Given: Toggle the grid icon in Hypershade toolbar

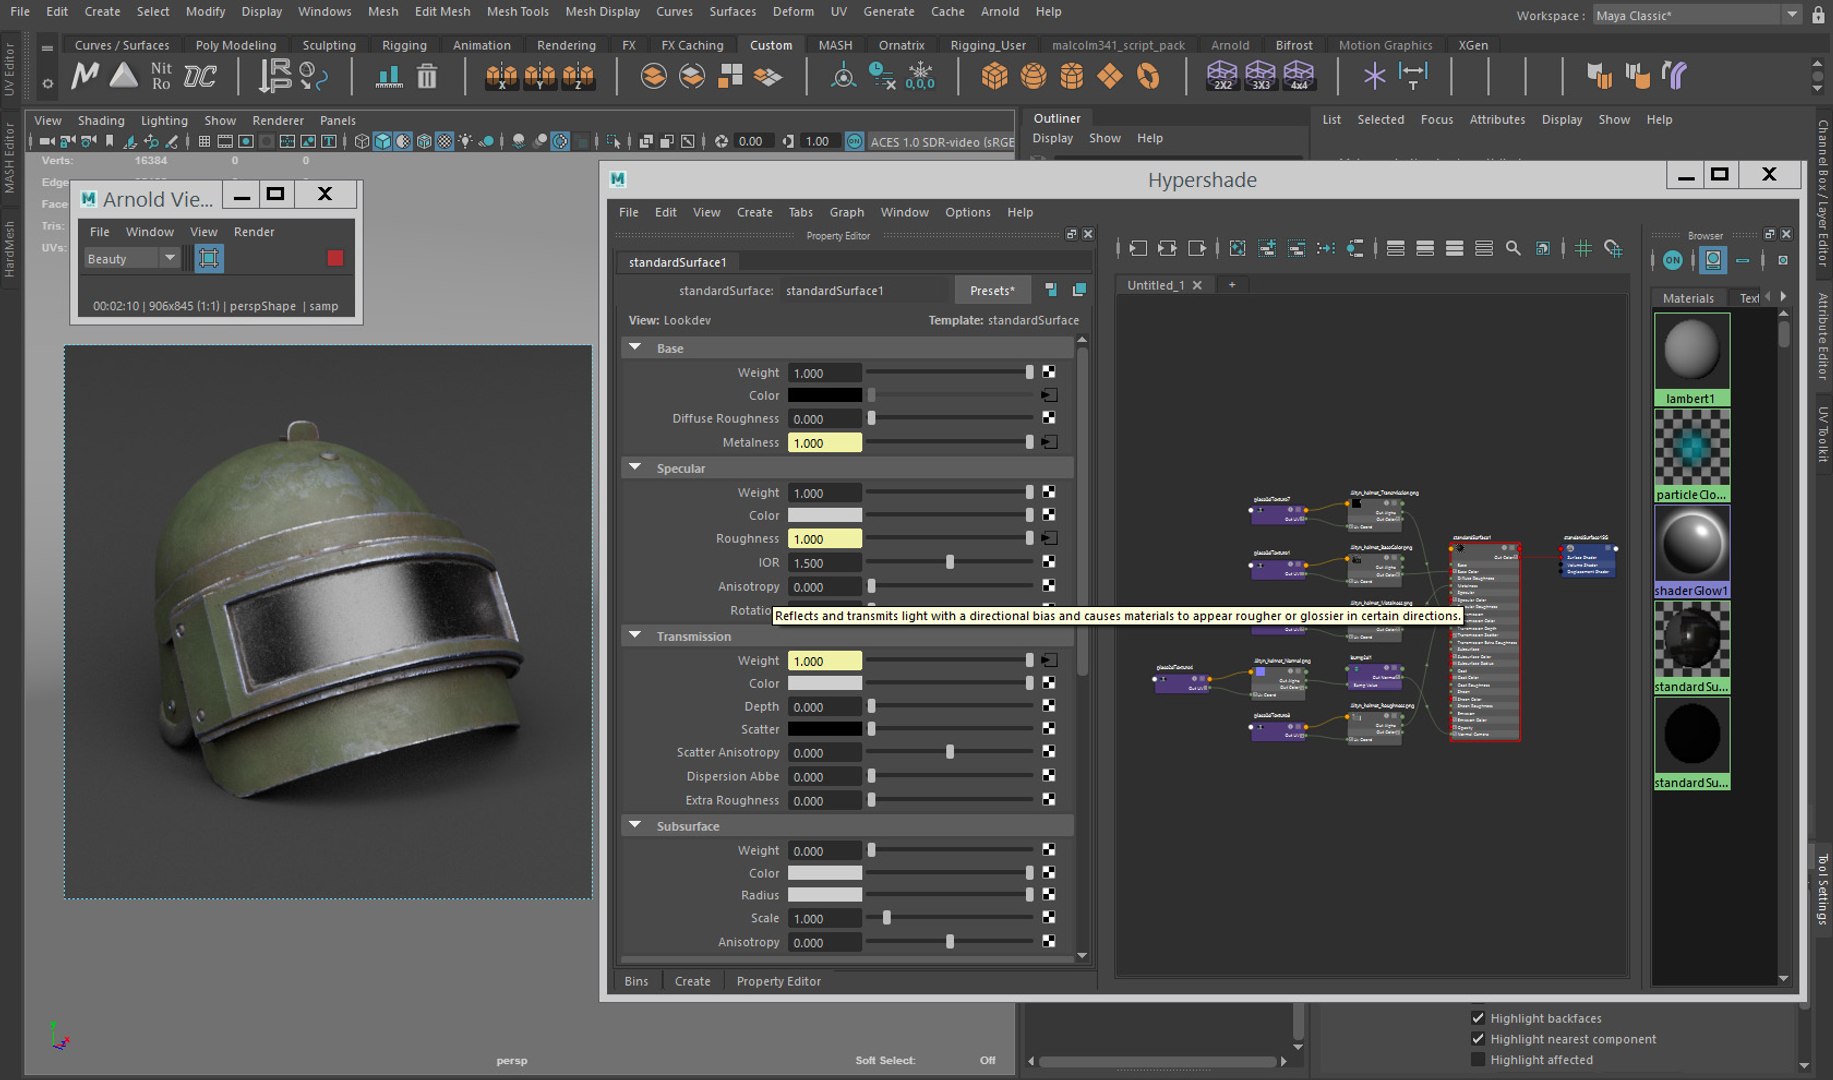Looking at the screenshot, I should (x=1583, y=249).
